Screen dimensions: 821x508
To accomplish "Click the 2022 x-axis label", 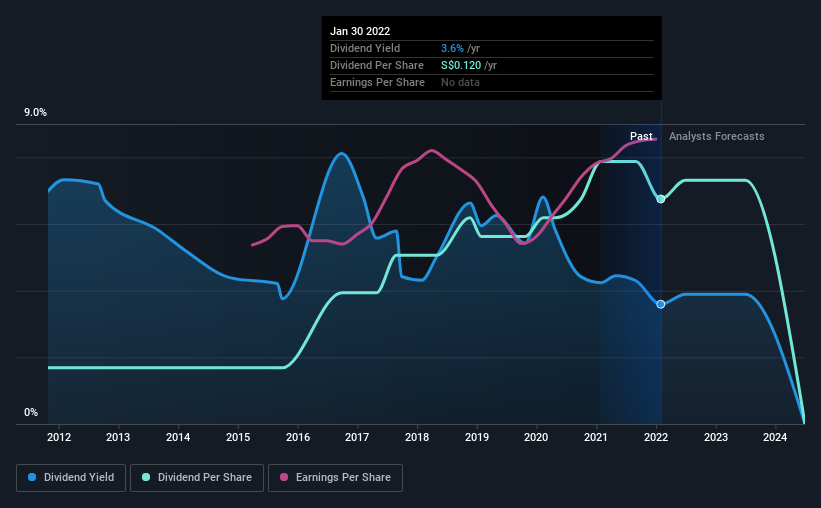I will coord(656,437).
